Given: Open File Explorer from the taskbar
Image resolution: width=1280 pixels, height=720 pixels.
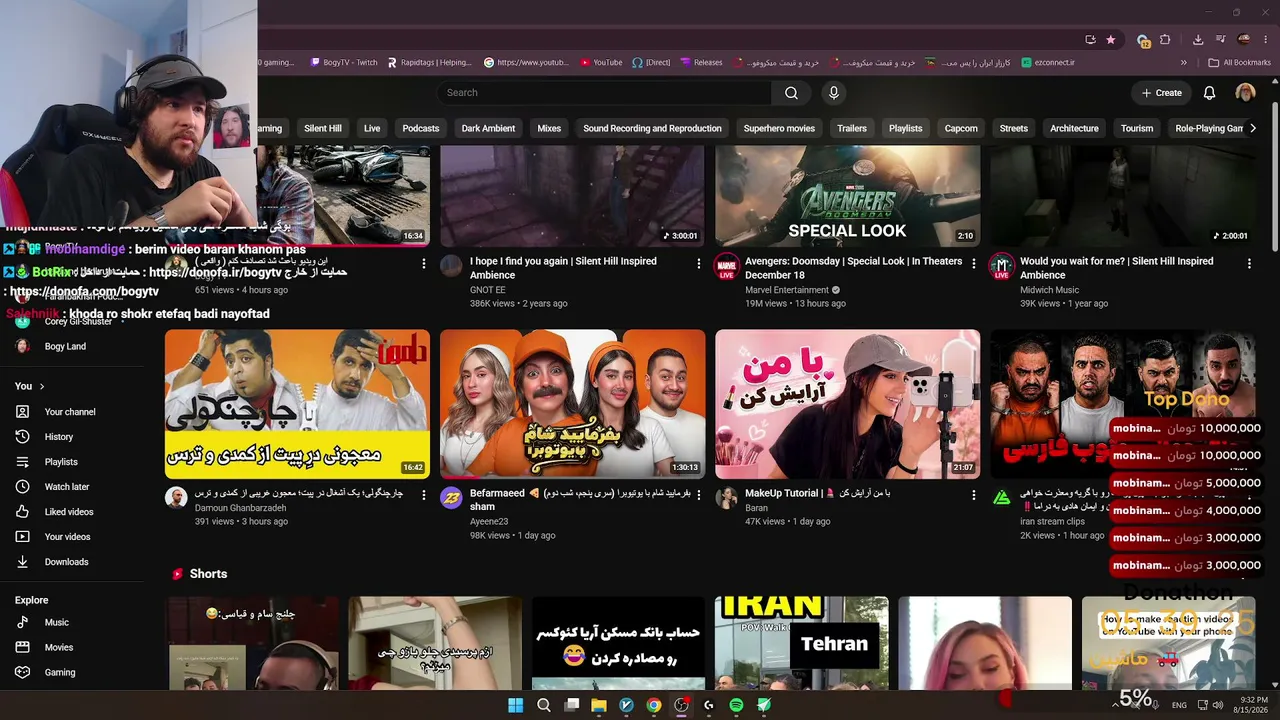Looking at the screenshot, I should click(x=599, y=705).
